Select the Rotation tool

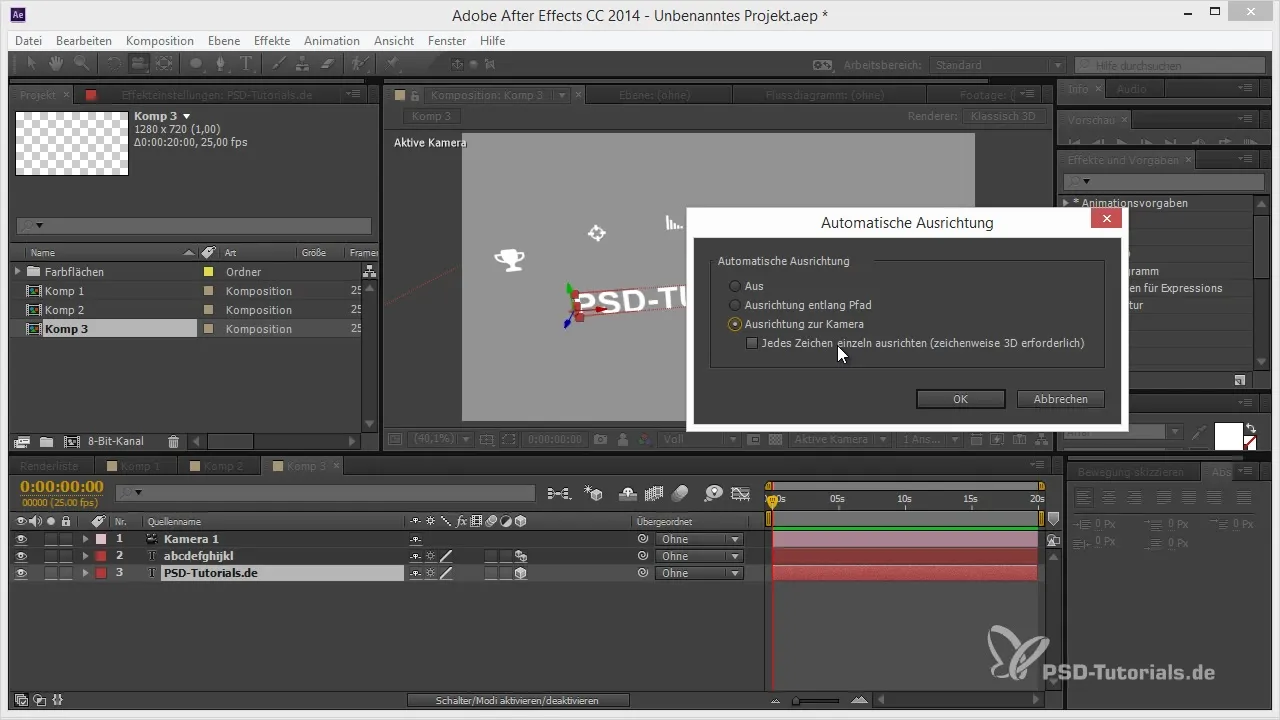coord(114,64)
